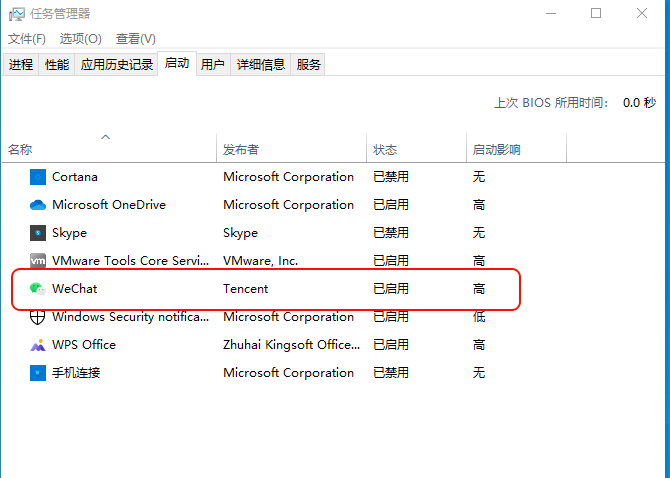This screenshot has height=478, width=670.
Task: Switch to the 详细信息 tab
Action: [261, 65]
